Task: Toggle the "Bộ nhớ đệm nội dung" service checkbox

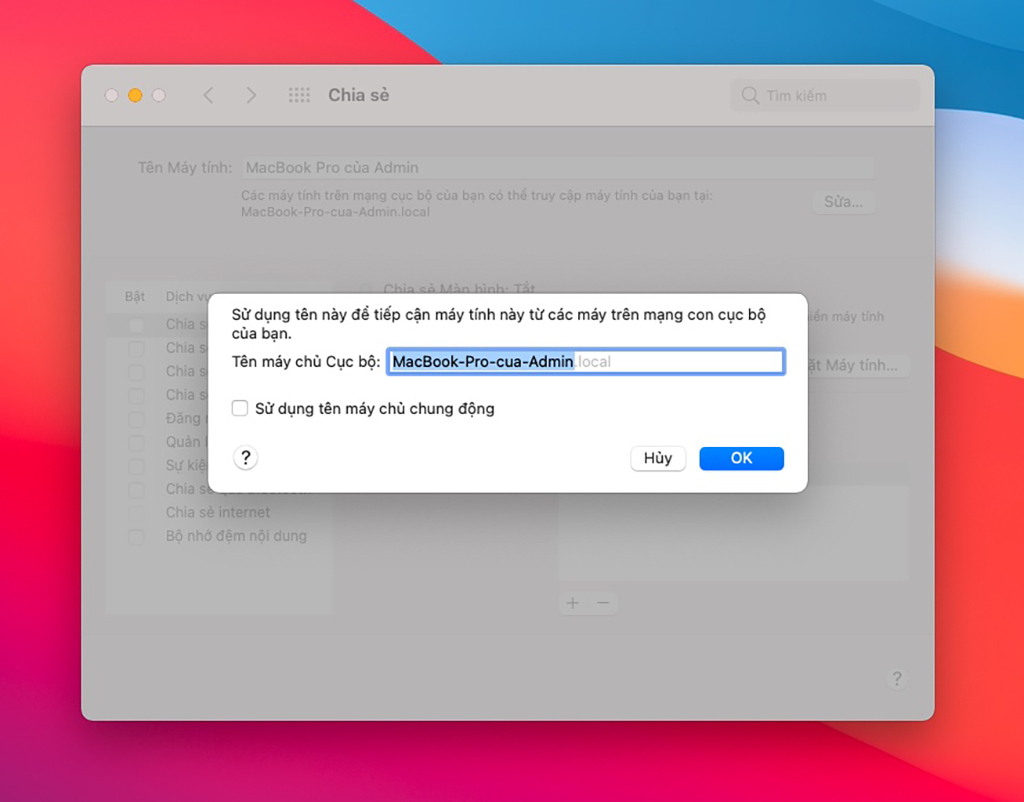Action: tap(136, 537)
